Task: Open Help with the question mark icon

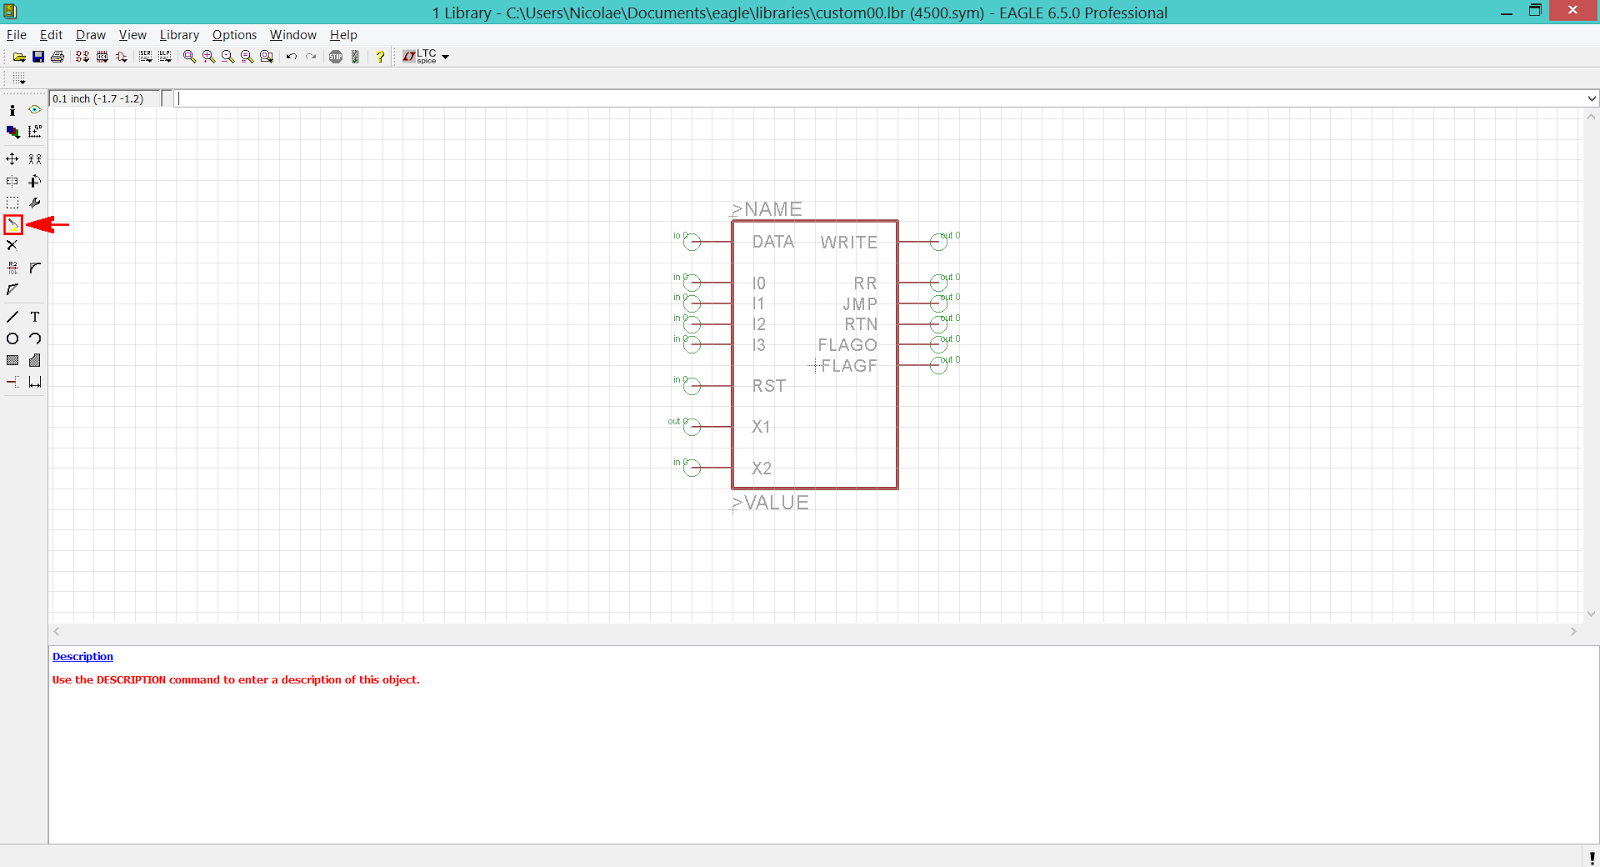Action: coord(380,57)
